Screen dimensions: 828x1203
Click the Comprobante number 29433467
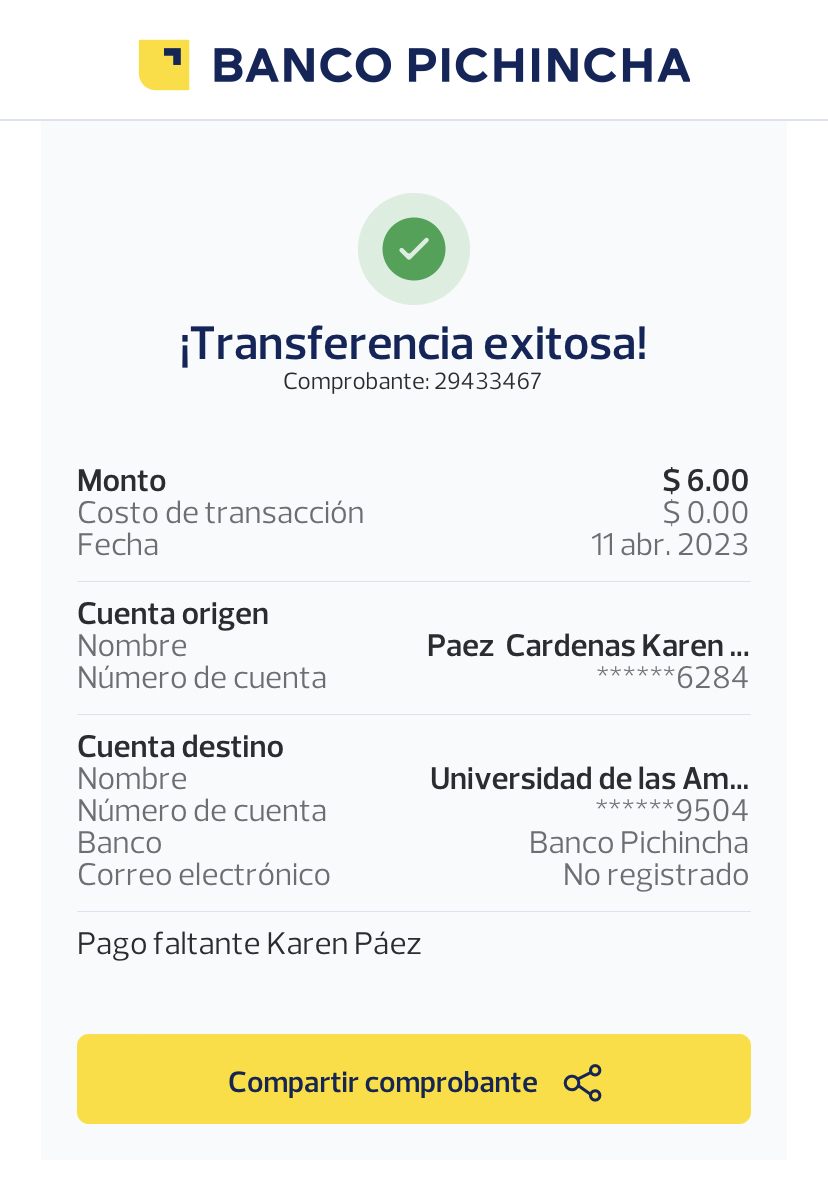click(x=487, y=382)
